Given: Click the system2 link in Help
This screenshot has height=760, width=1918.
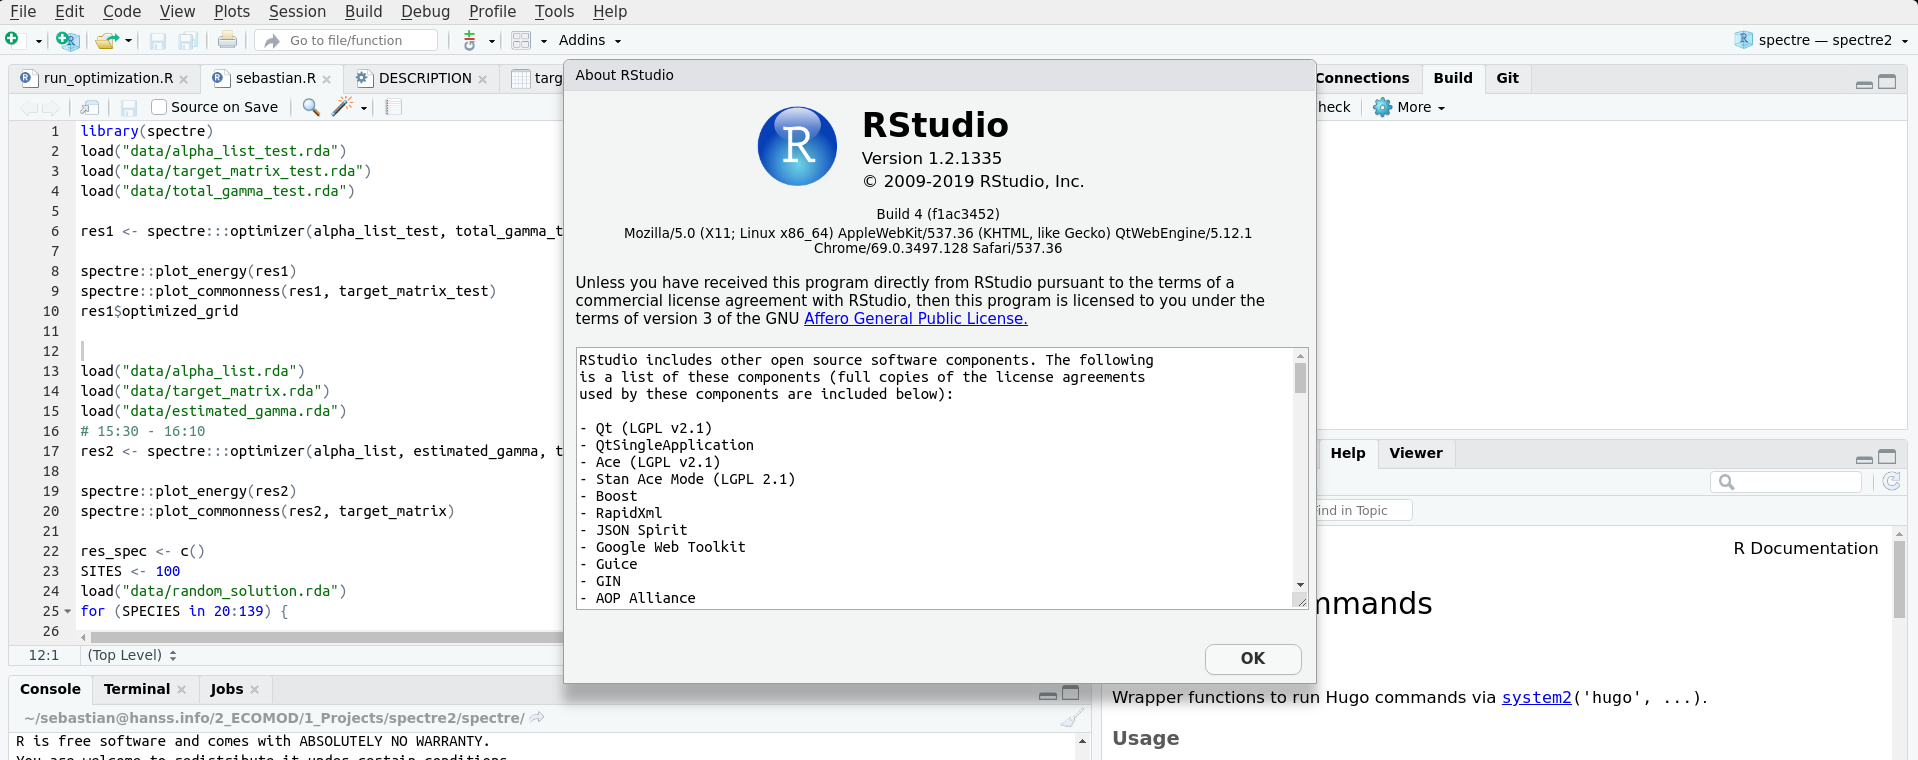Looking at the screenshot, I should click(1536, 697).
